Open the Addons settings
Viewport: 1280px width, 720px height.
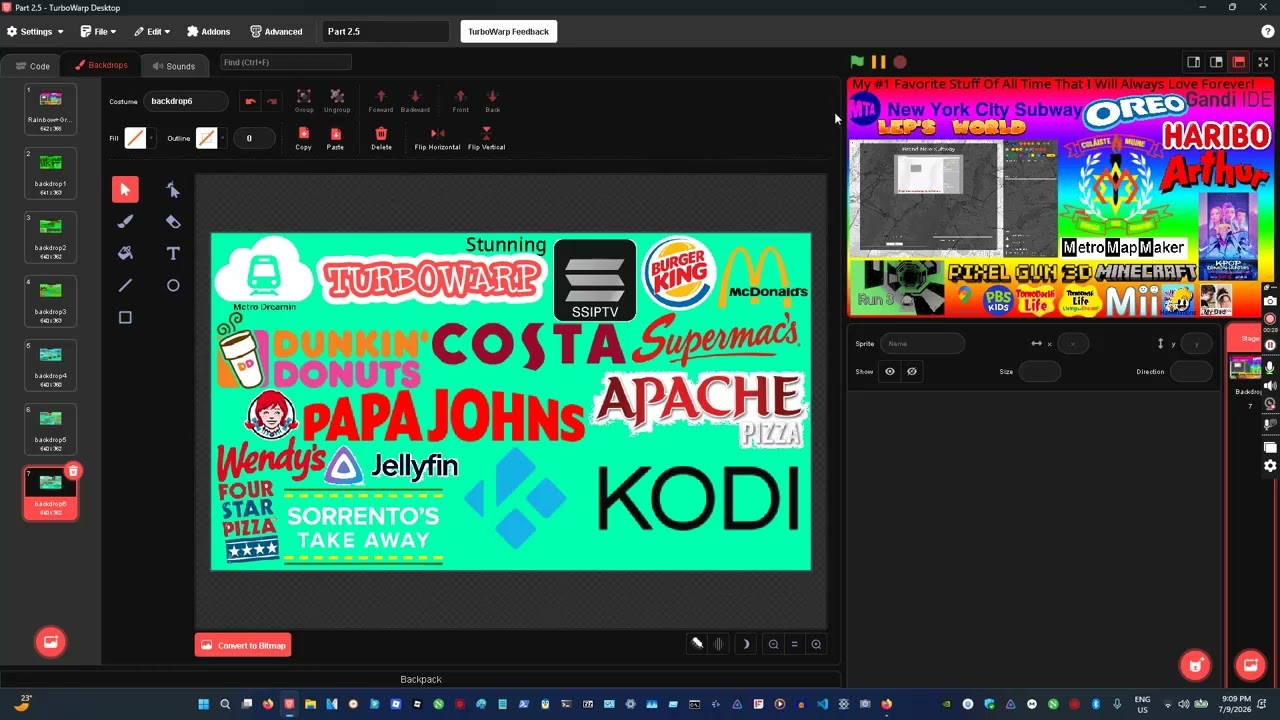pos(208,31)
